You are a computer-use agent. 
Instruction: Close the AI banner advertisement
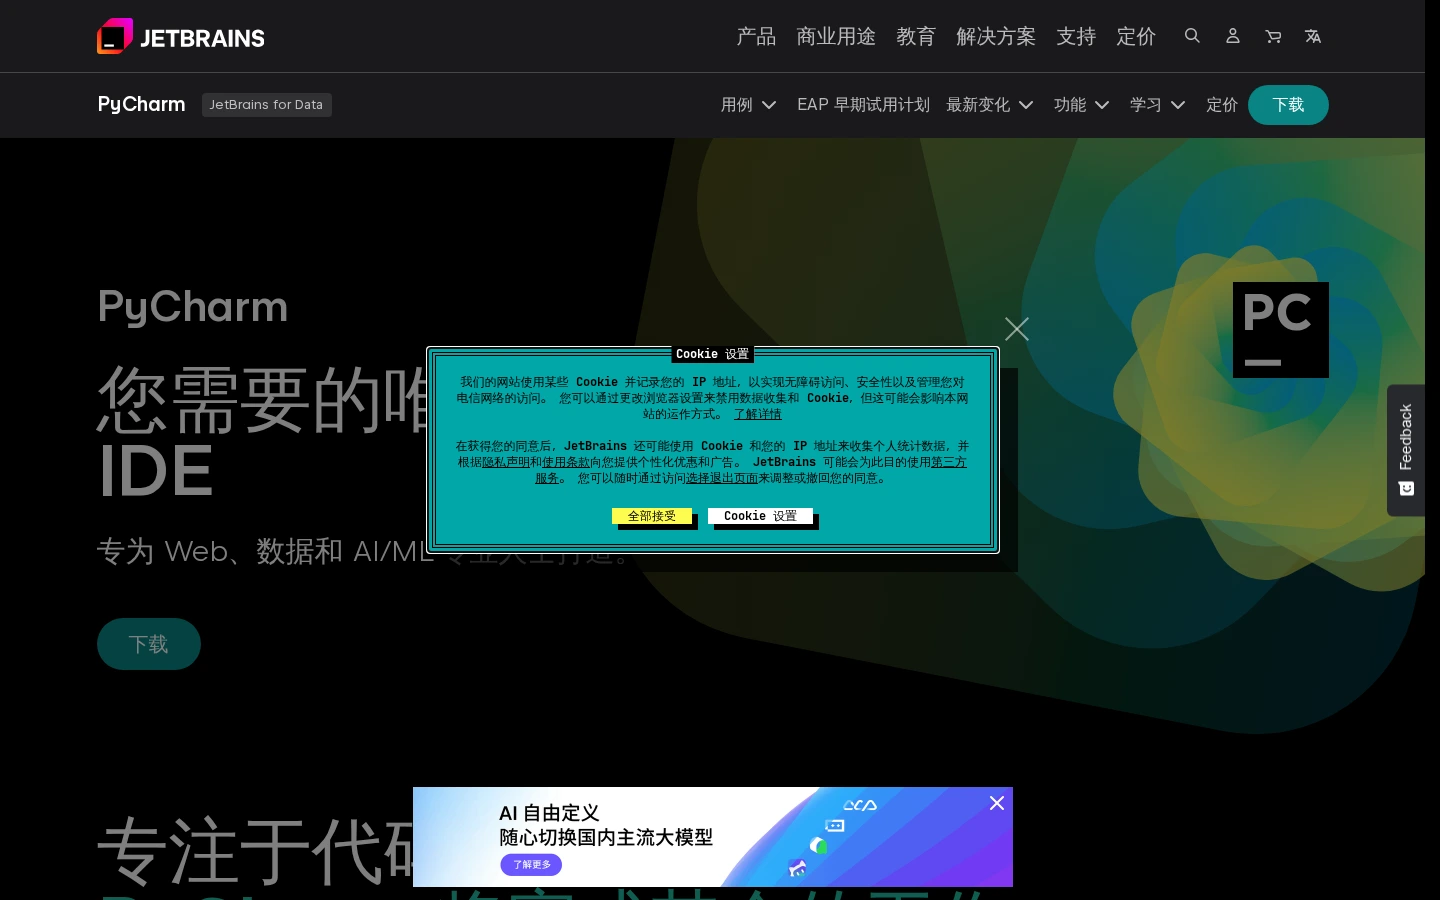[x=997, y=803]
